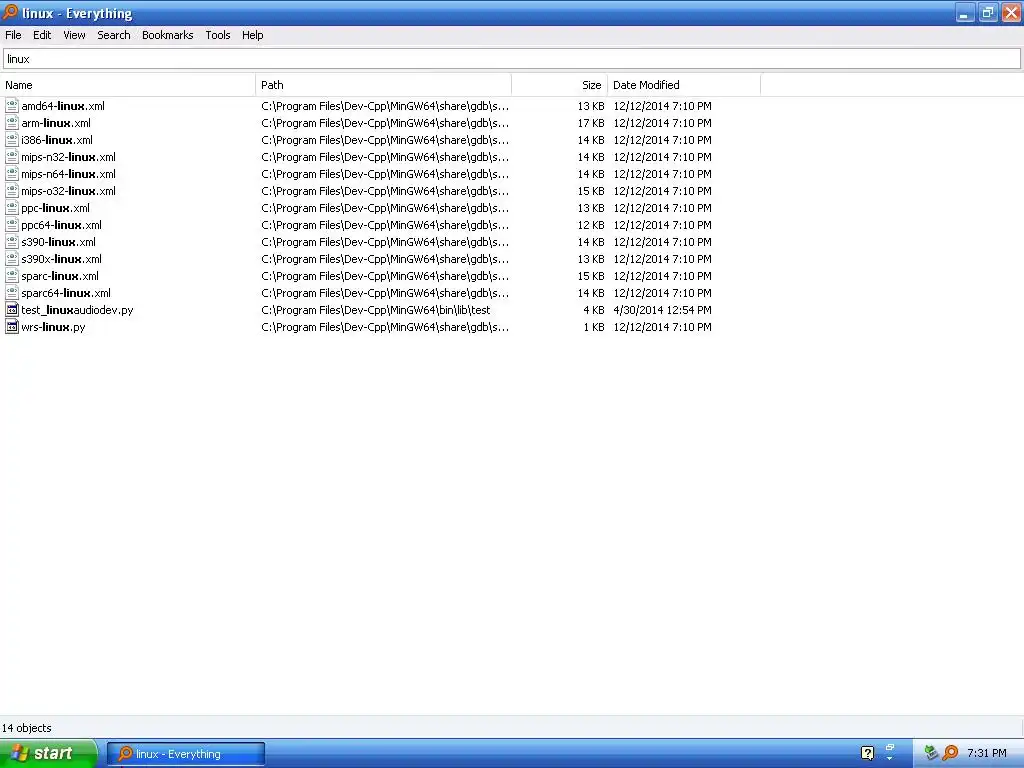Click the mips-n32-linux.xml file icon
Viewport: 1024px width, 768px height.
pyautogui.click(x=12, y=156)
